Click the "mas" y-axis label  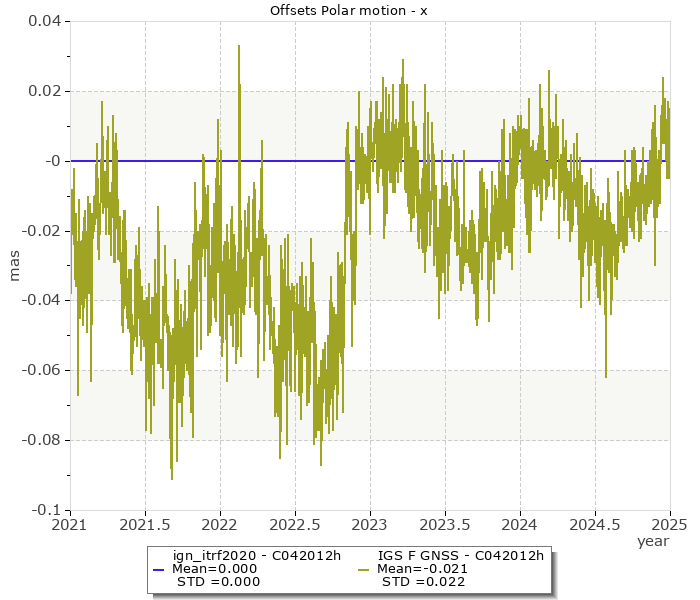point(14,265)
